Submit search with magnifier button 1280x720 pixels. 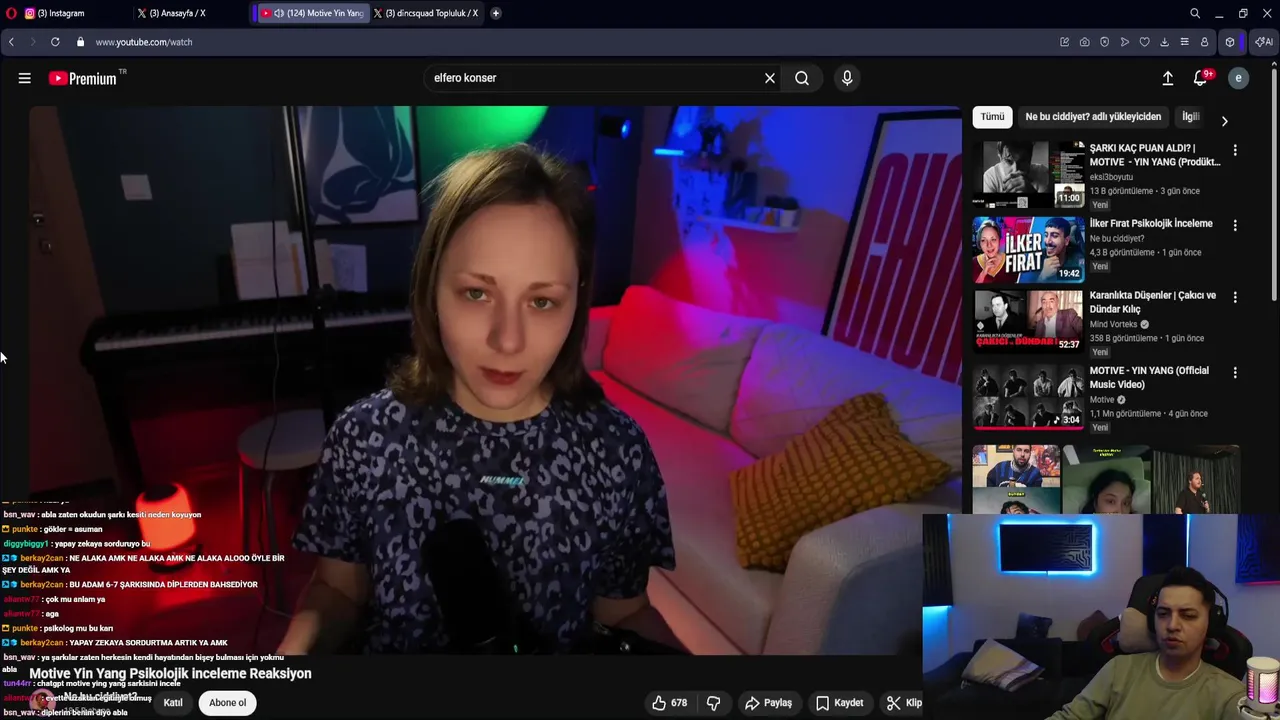802,78
